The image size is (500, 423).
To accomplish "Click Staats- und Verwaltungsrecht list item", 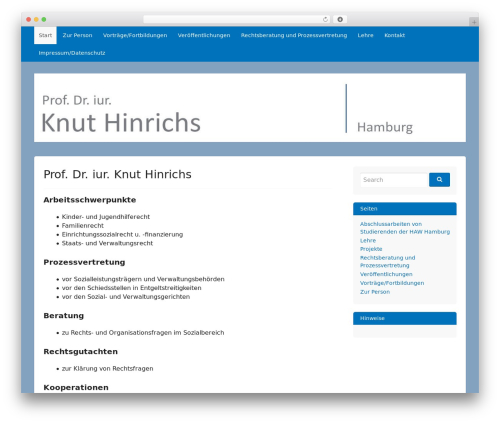I will pos(107,243).
